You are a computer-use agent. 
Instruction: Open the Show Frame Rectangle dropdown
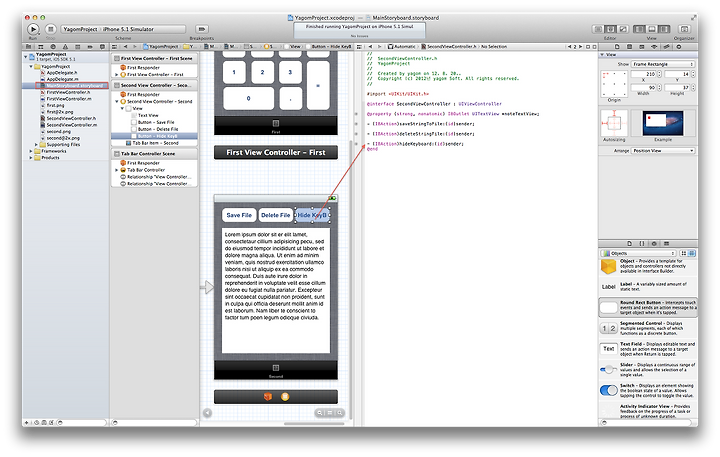click(663, 64)
